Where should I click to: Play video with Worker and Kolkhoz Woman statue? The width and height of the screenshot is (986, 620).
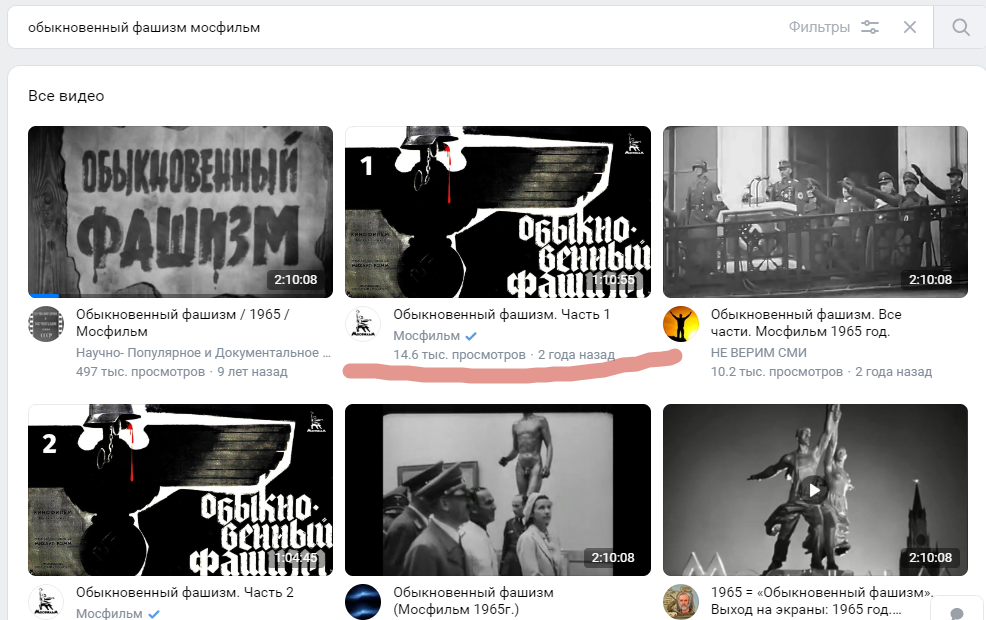816,490
